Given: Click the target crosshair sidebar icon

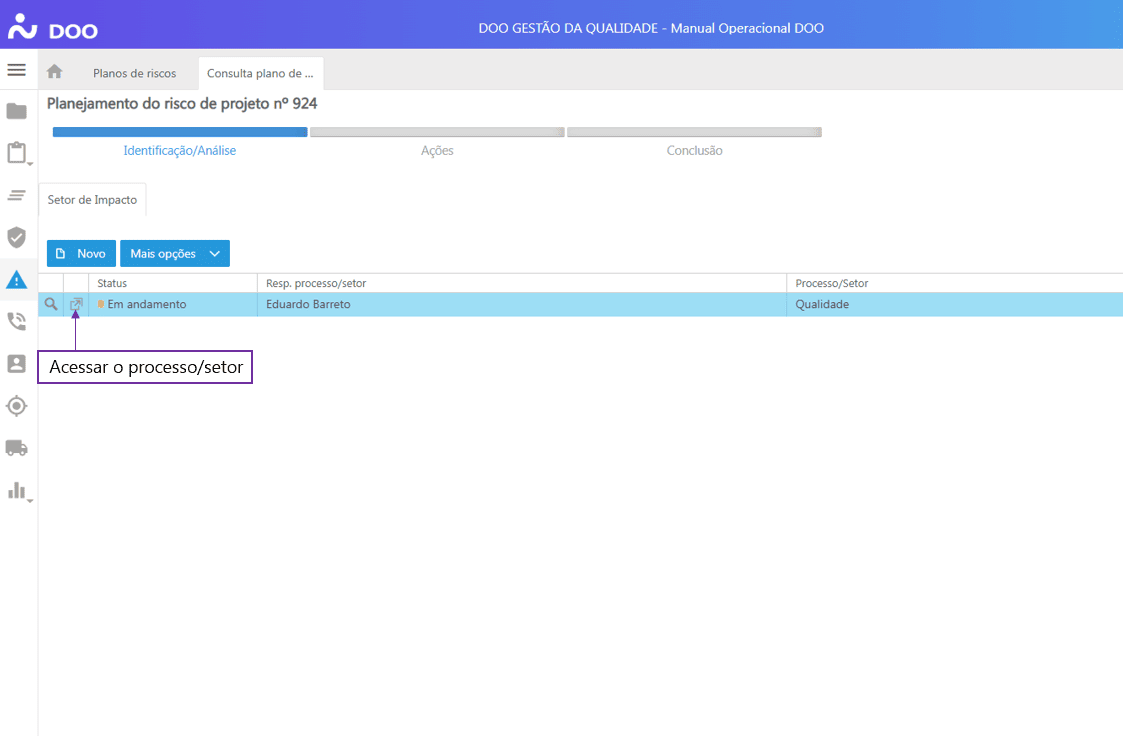Looking at the screenshot, I should click(x=17, y=405).
